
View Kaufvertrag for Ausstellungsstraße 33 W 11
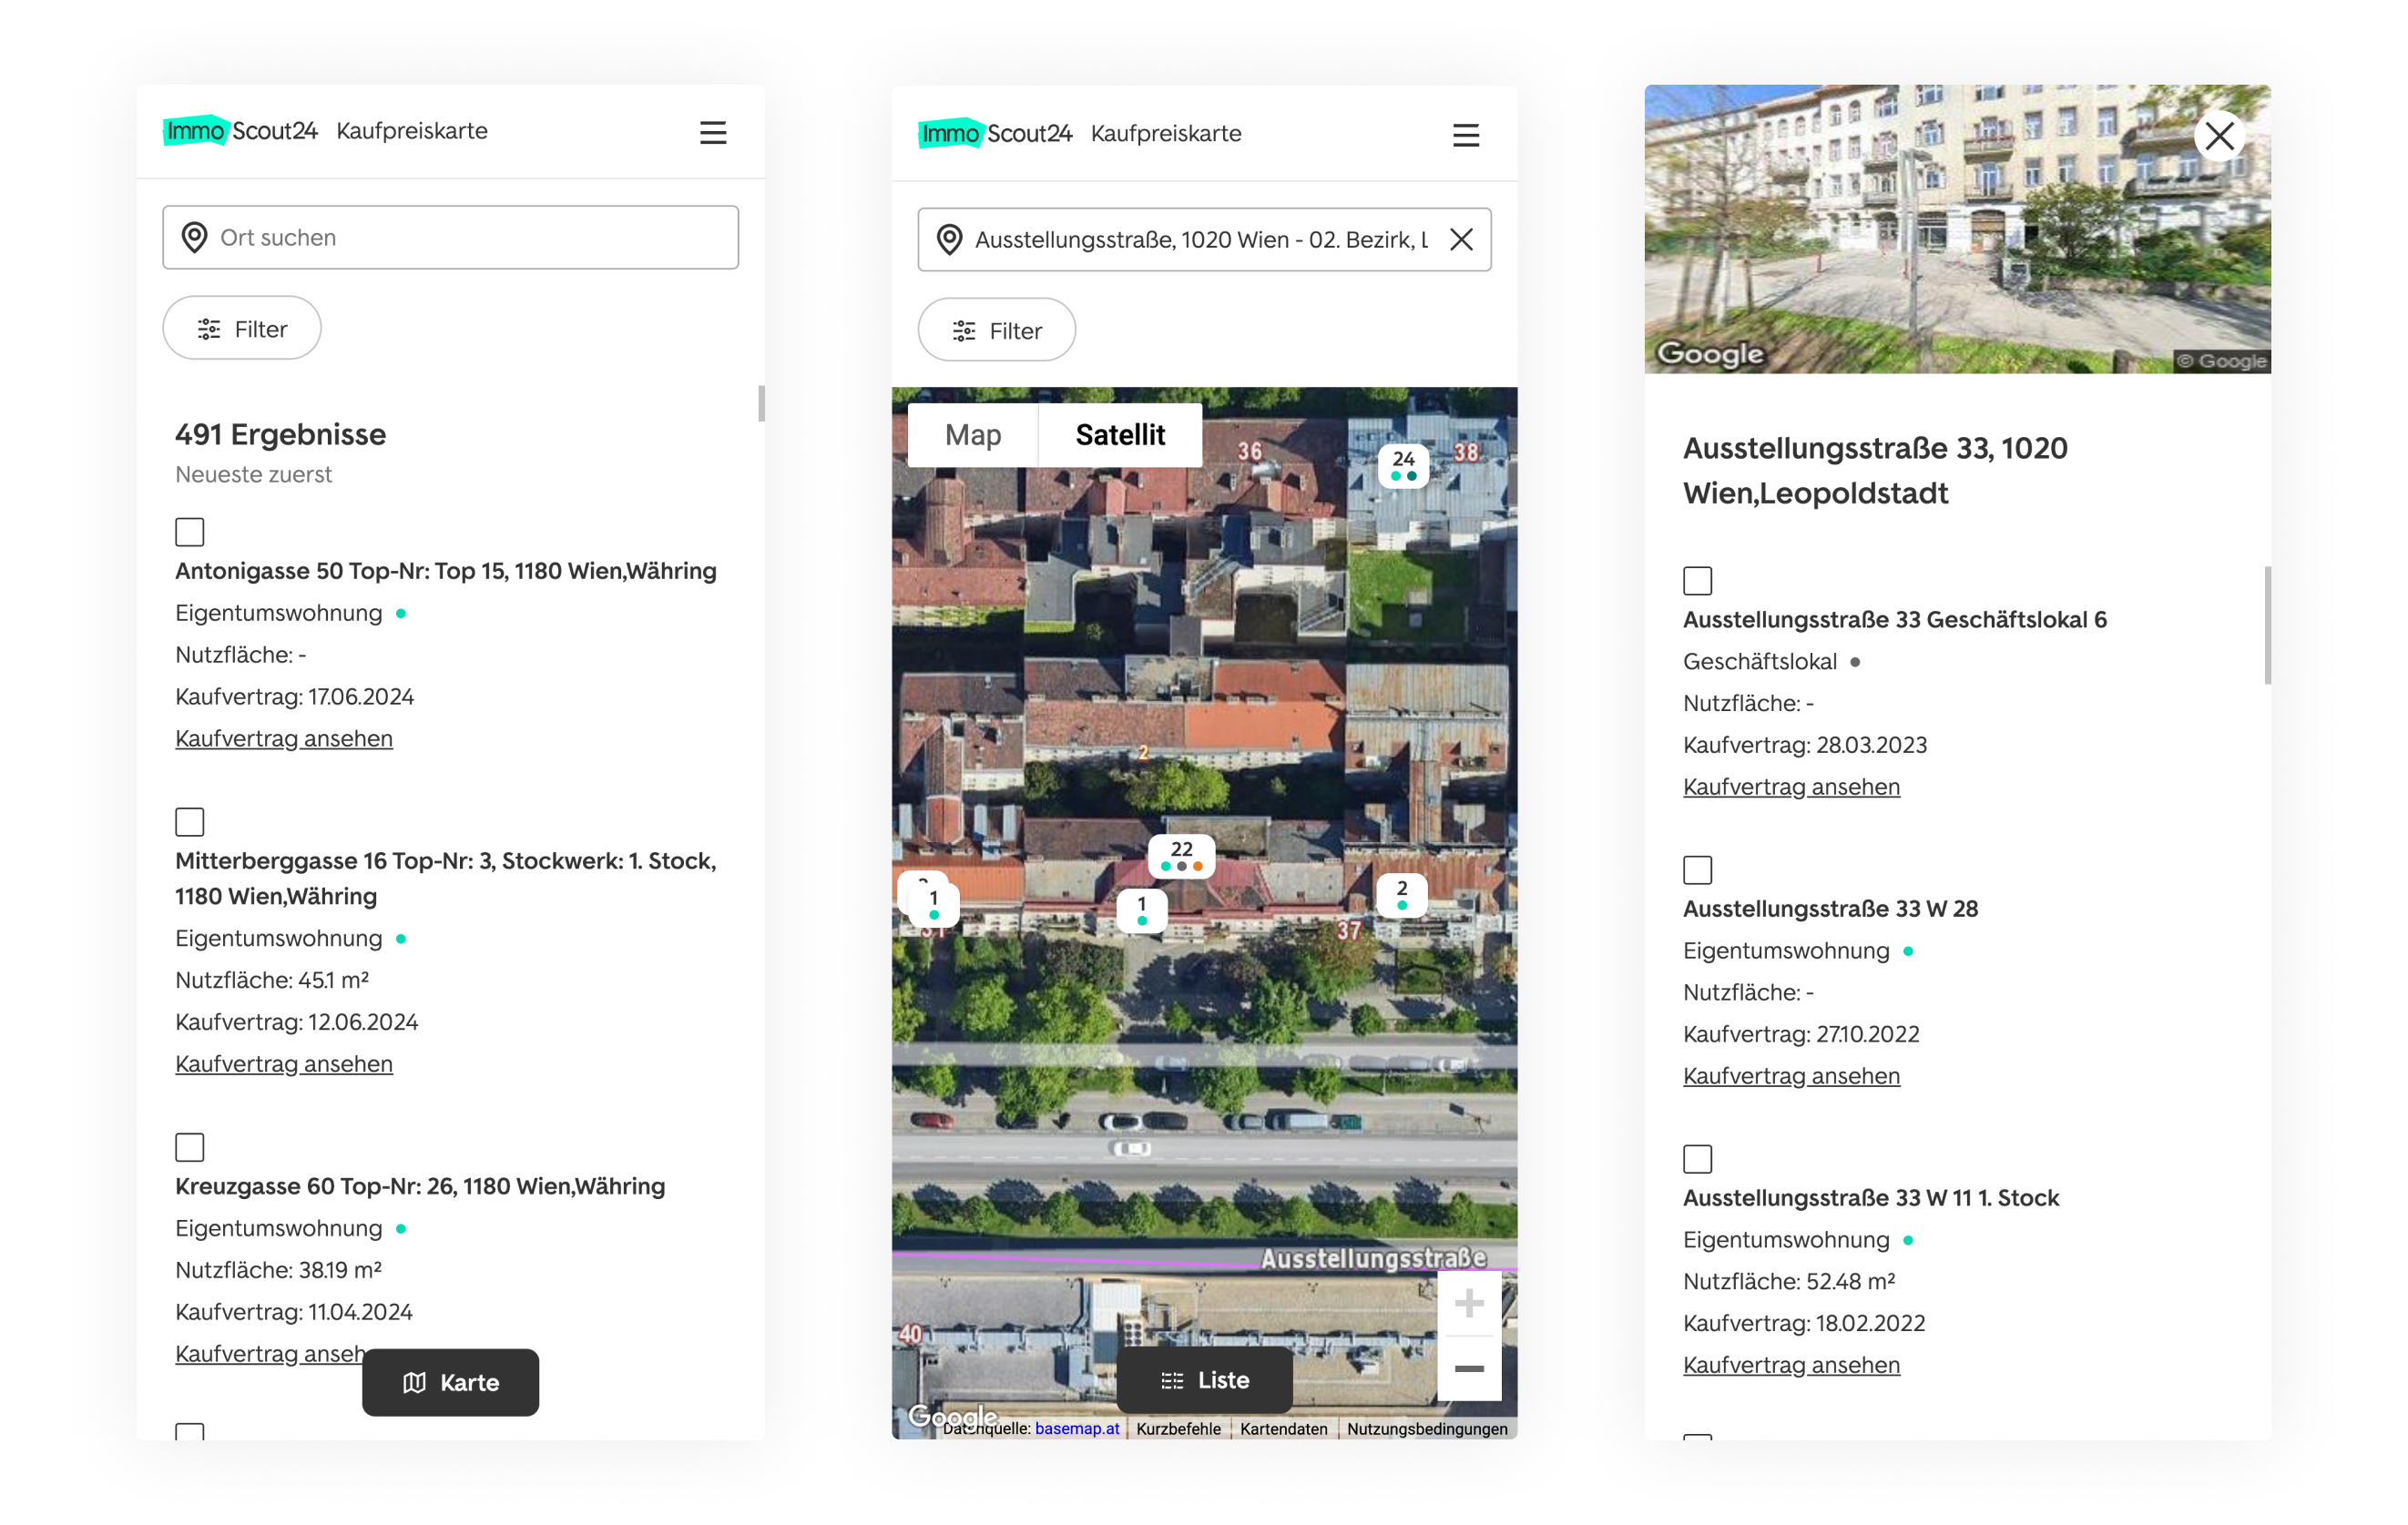pyautogui.click(x=1792, y=1365)
